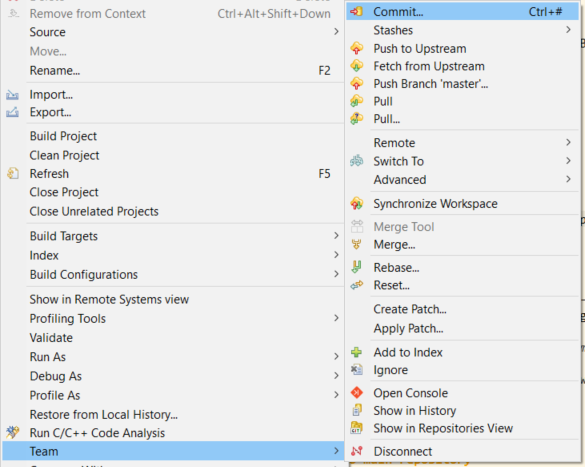This screenshot has height=467, width=585.
Task: Click the Run C/C++ Code Analysis icon
Action: tap(13, 432)
